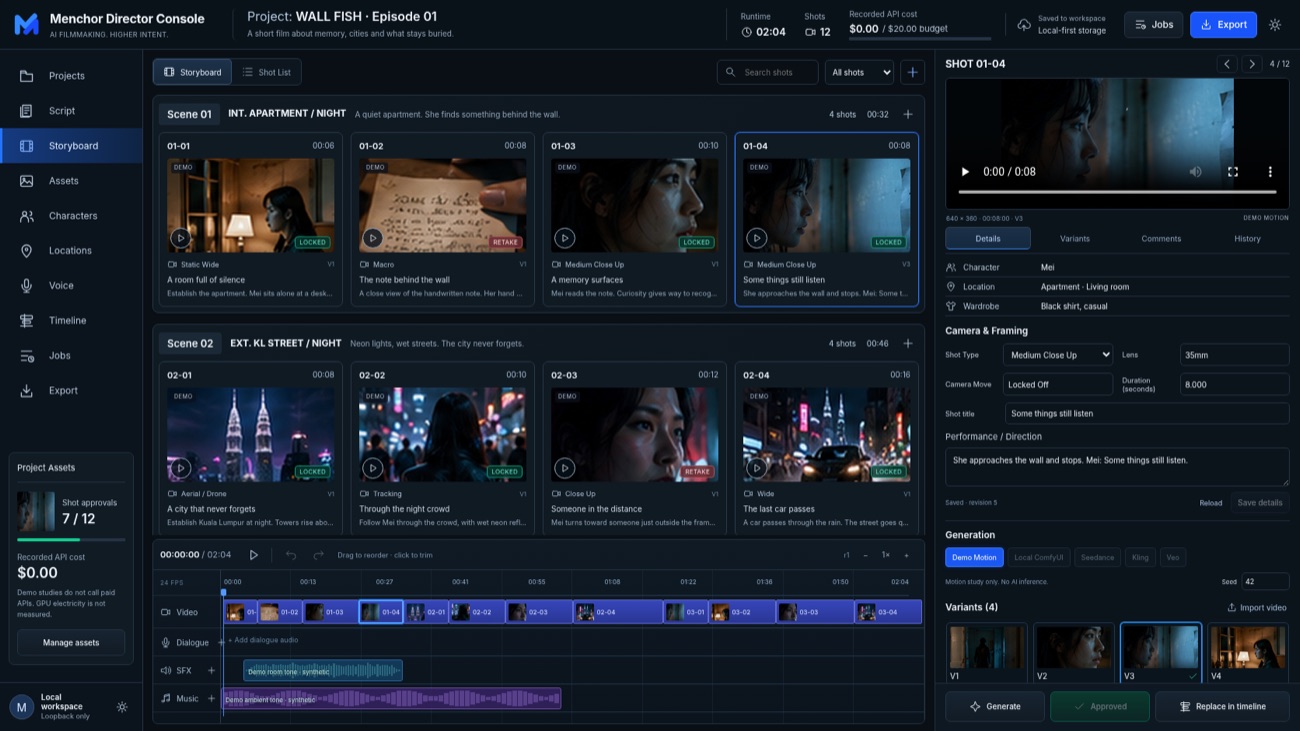The image size is (1300, 731).
Task: Go to the next shot arrow
Action: coord(1252,64)
